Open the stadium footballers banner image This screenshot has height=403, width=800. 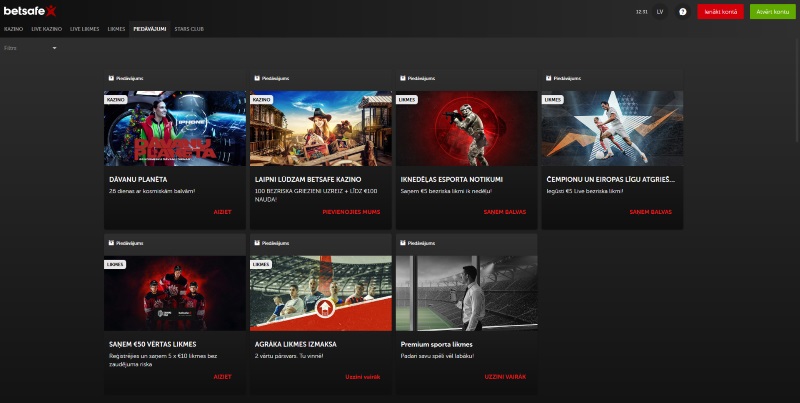click(x=321, y=293)
